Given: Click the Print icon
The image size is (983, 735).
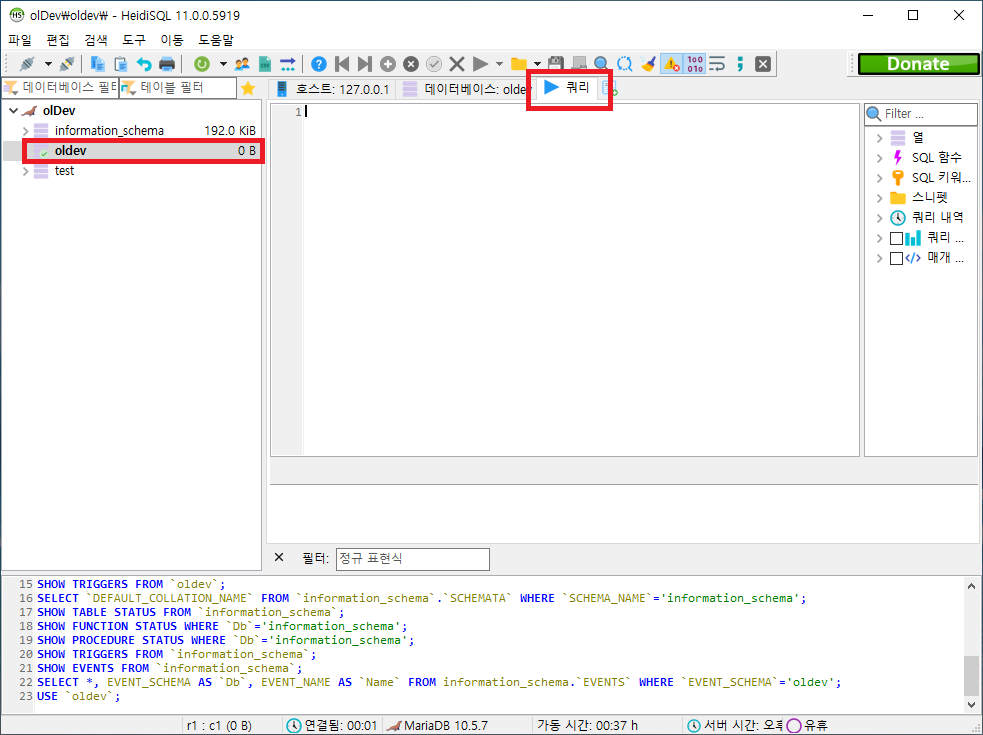Looking at the screenshot, I should click(x=167, y=64).
